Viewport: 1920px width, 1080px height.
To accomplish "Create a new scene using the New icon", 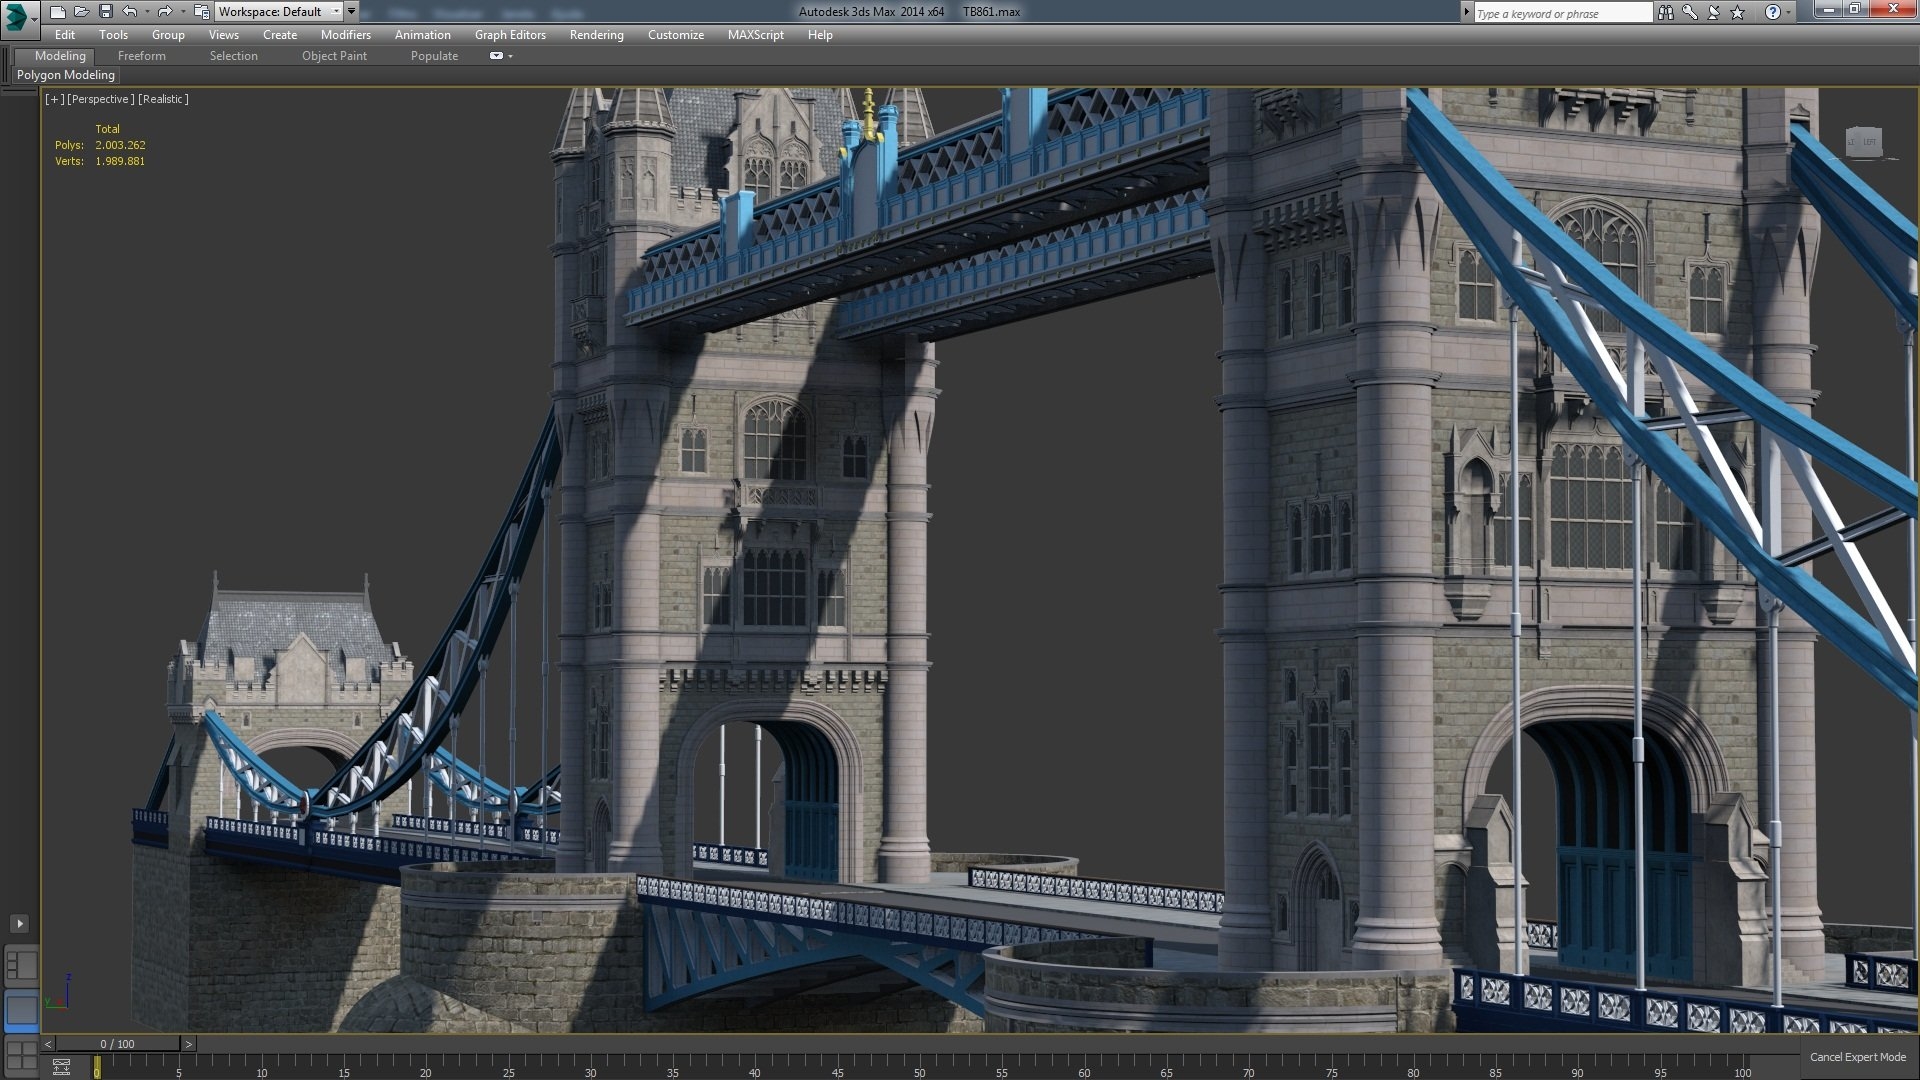I will pos(57,12).
